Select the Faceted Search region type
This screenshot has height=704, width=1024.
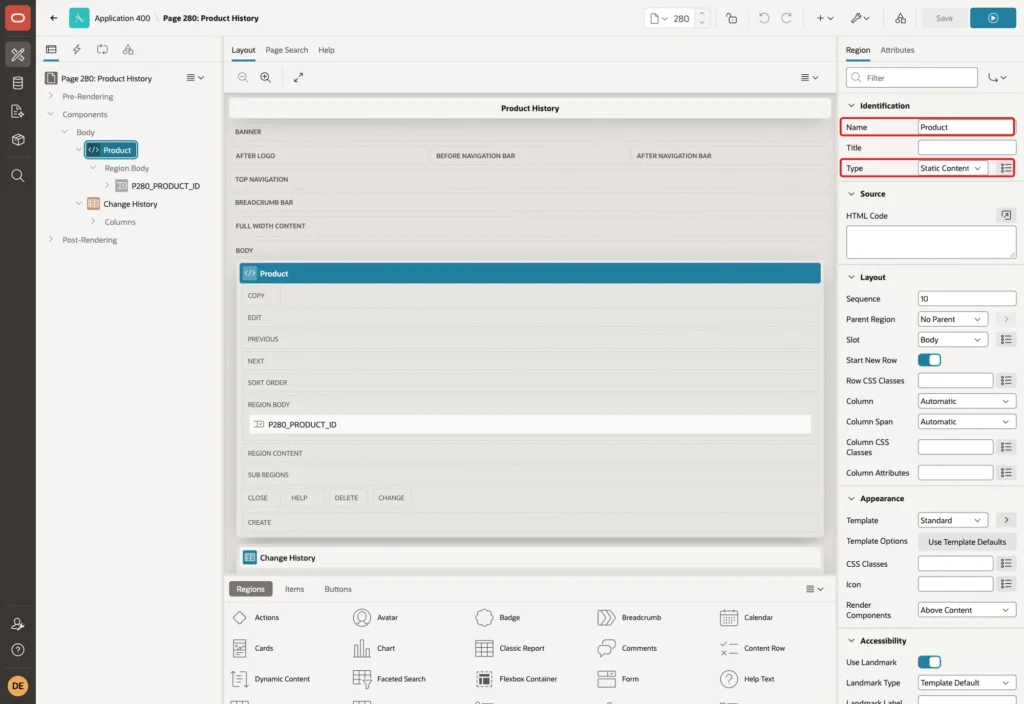pos(389,679)
